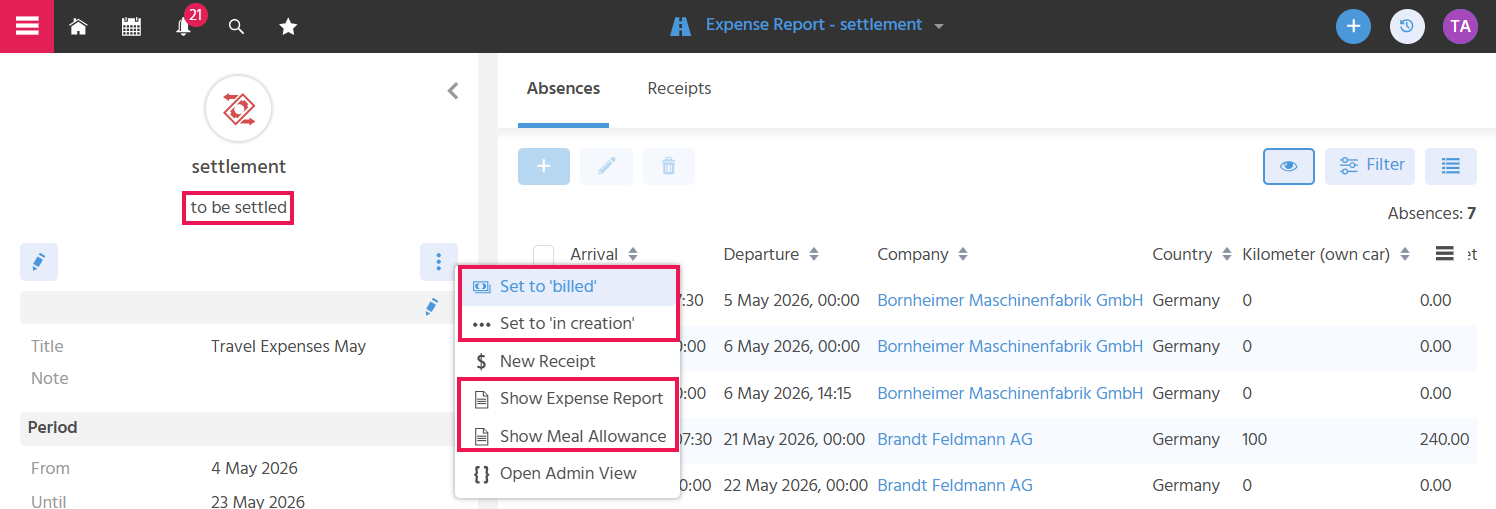
Task: Click the From date '4 May 2026'
Action: pos(254,468)
